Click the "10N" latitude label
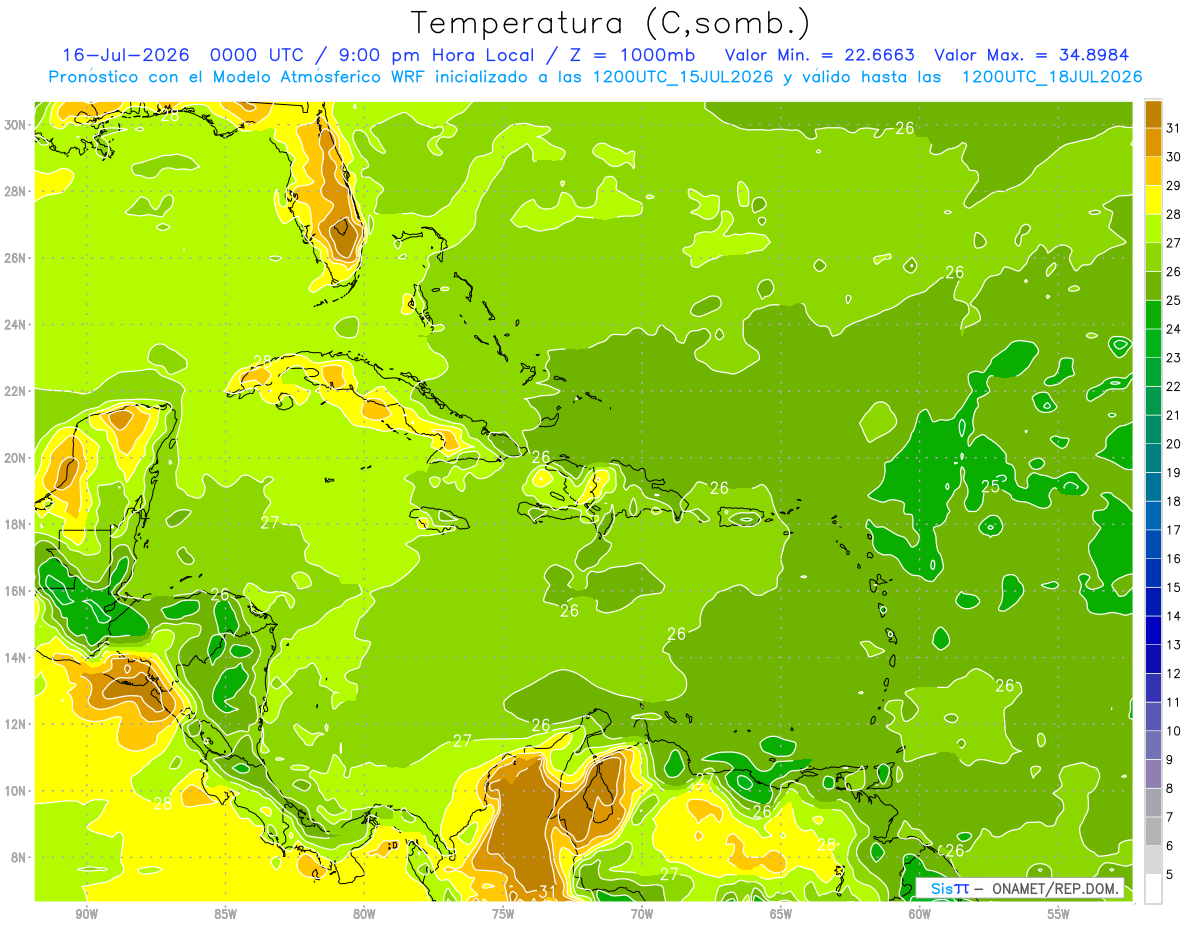This screenshot has width=1200, height=927. click(x=17, y=791)
